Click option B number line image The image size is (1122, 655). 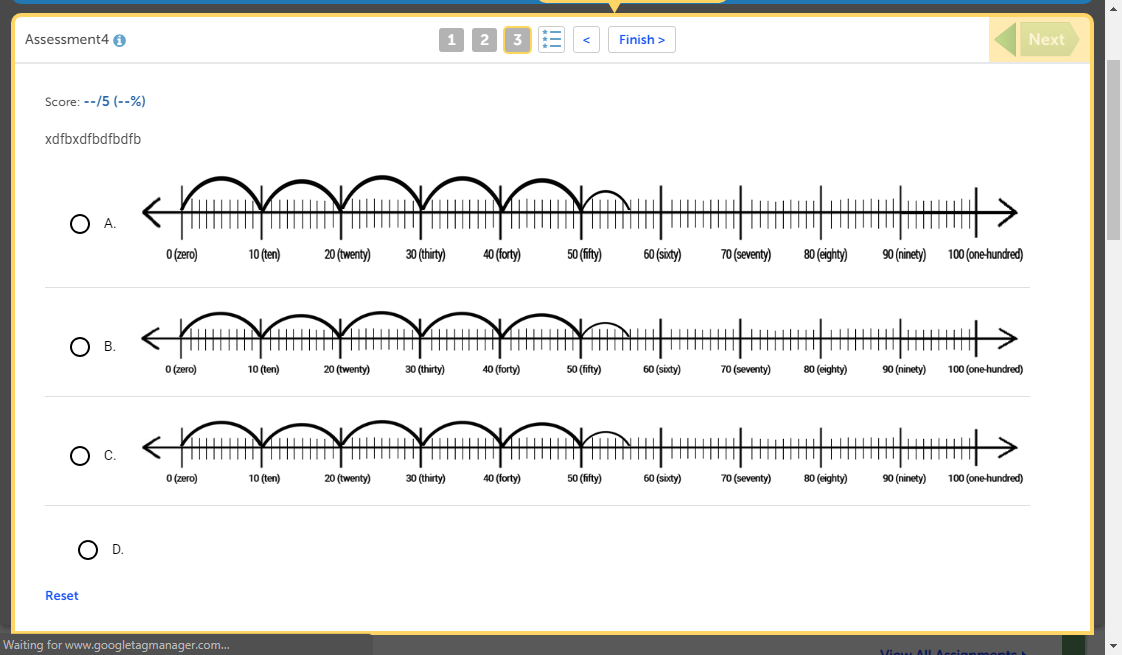click(x=582, y=344)
